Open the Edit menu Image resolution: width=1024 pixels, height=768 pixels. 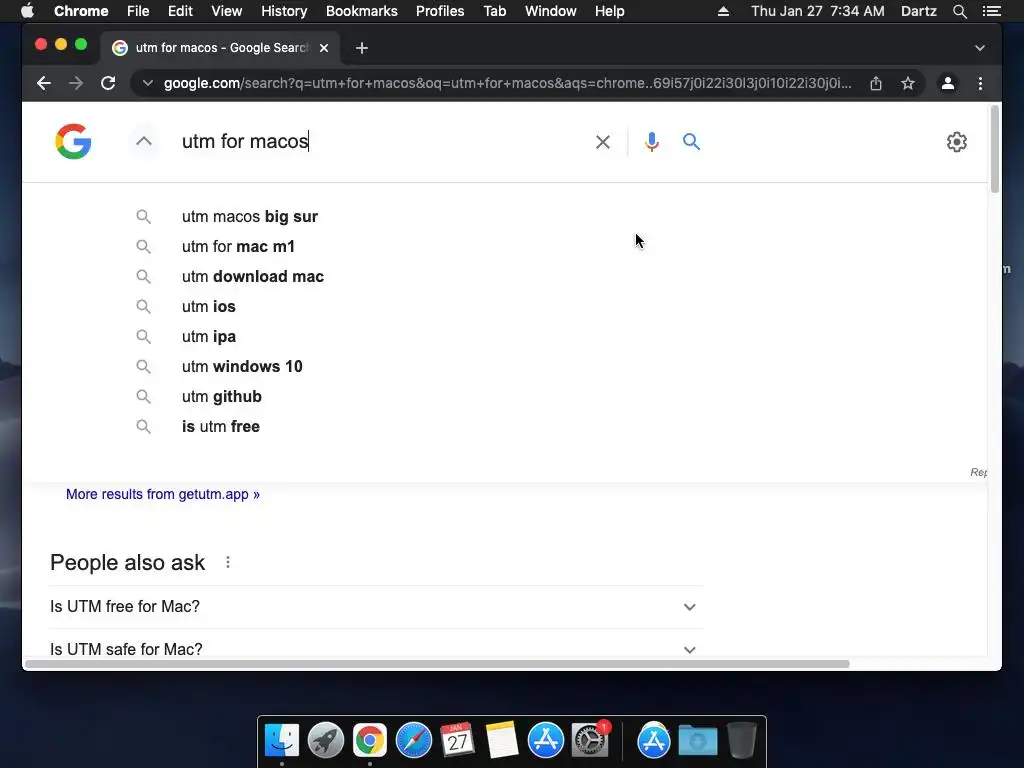click(x=180, y=11)
